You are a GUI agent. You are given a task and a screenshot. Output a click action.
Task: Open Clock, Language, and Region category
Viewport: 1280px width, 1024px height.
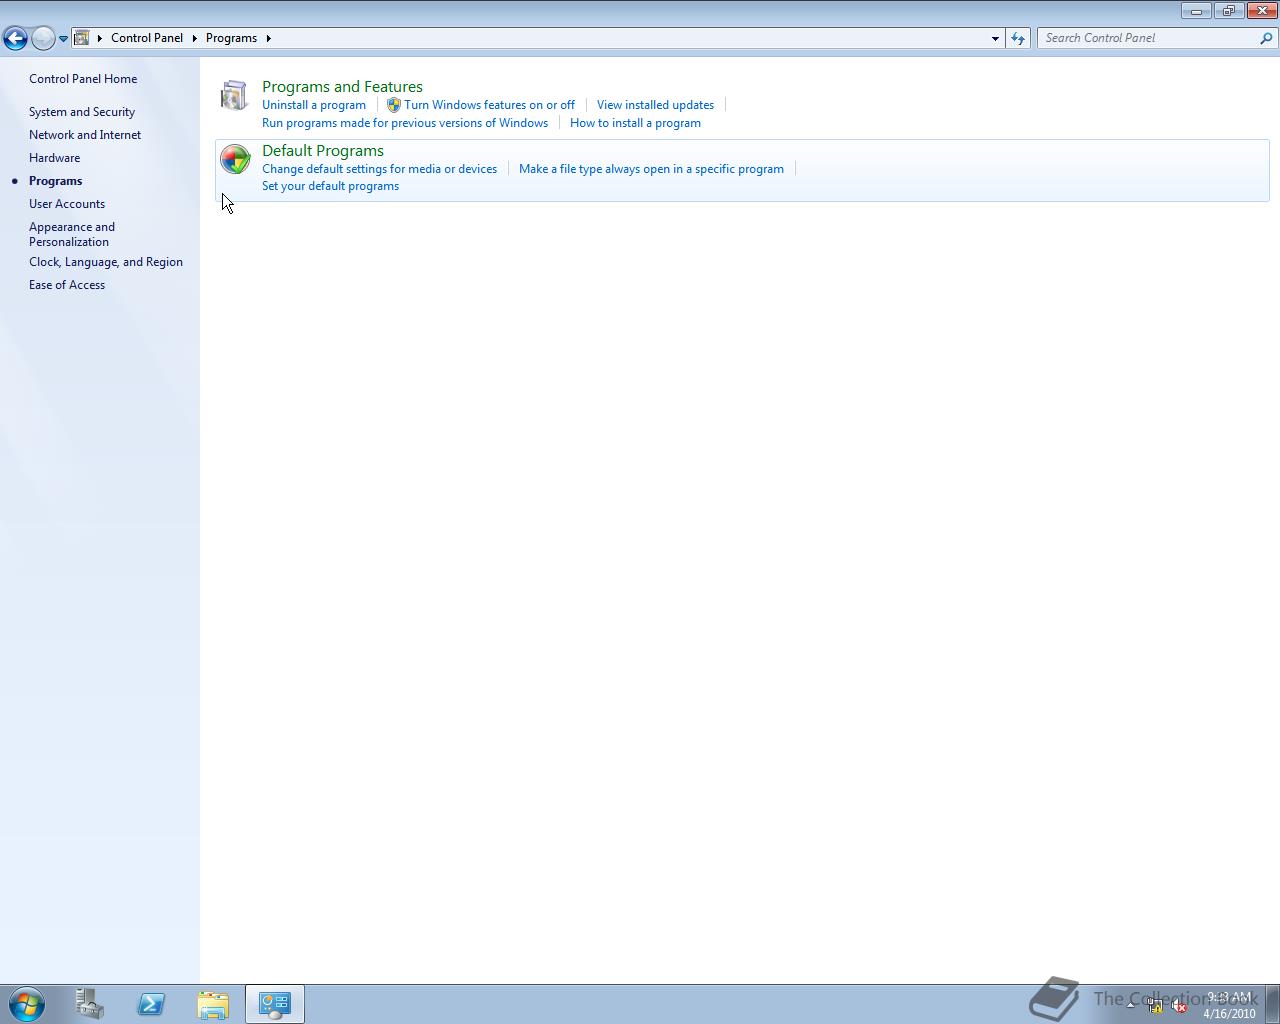[x=106, y=262]
